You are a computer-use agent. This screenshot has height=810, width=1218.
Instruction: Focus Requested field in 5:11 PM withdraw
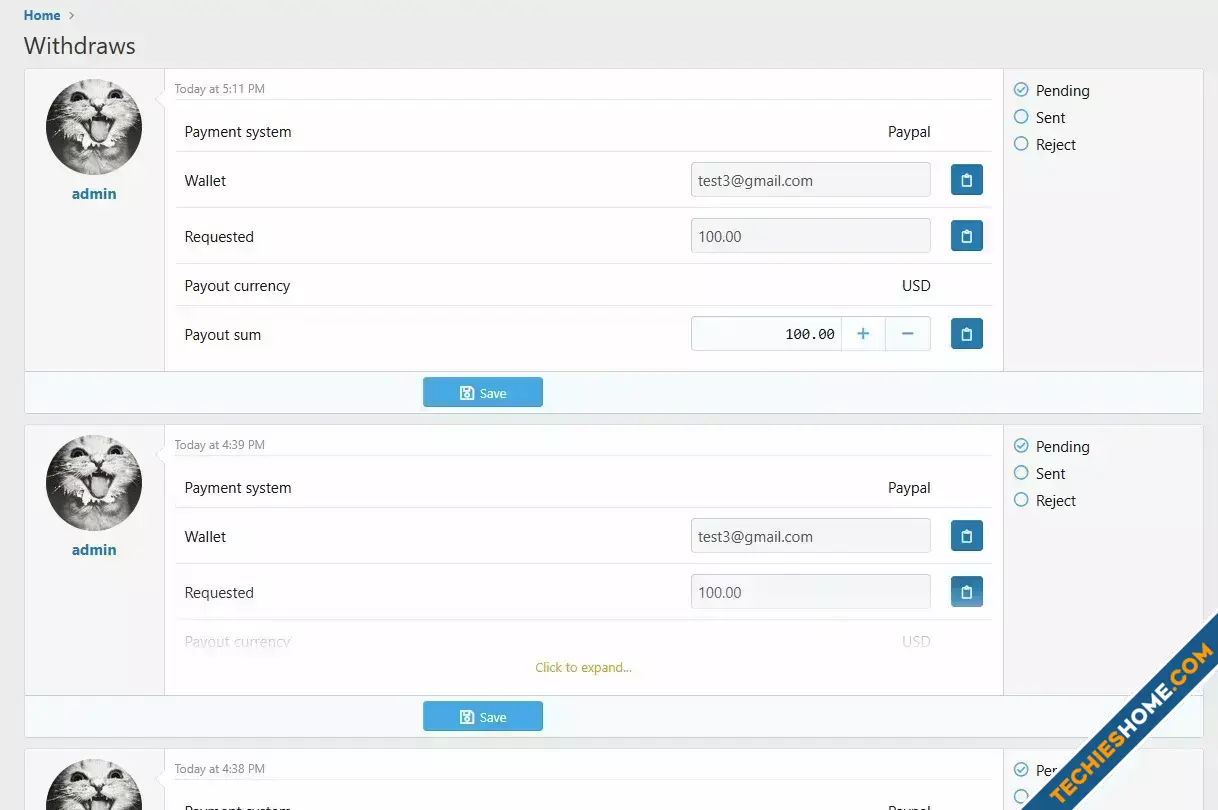(x=811, y=236)
